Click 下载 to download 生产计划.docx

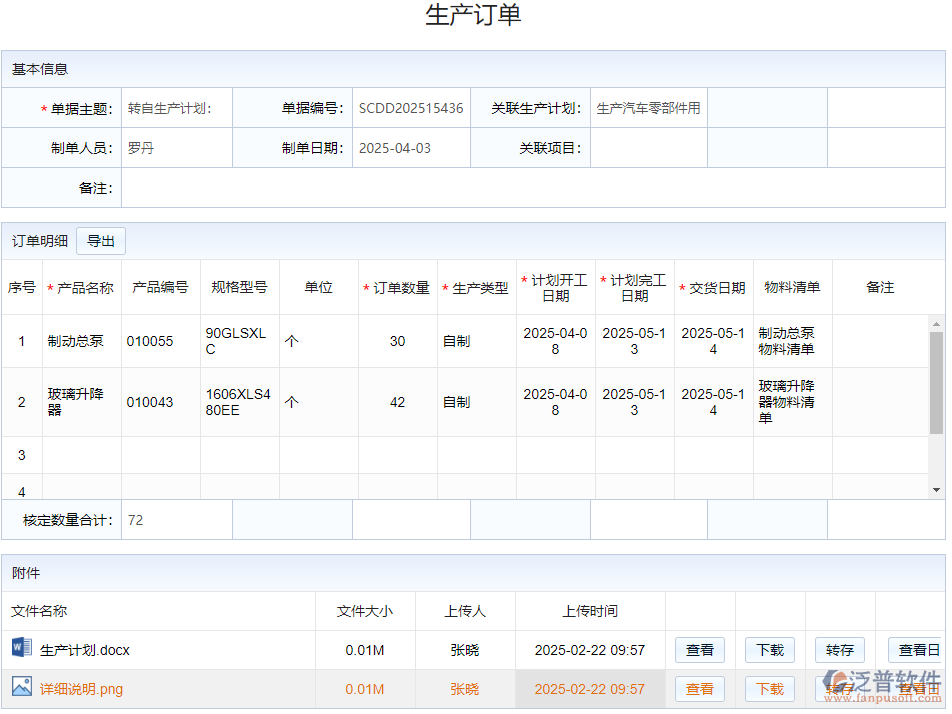click(769, 650)
